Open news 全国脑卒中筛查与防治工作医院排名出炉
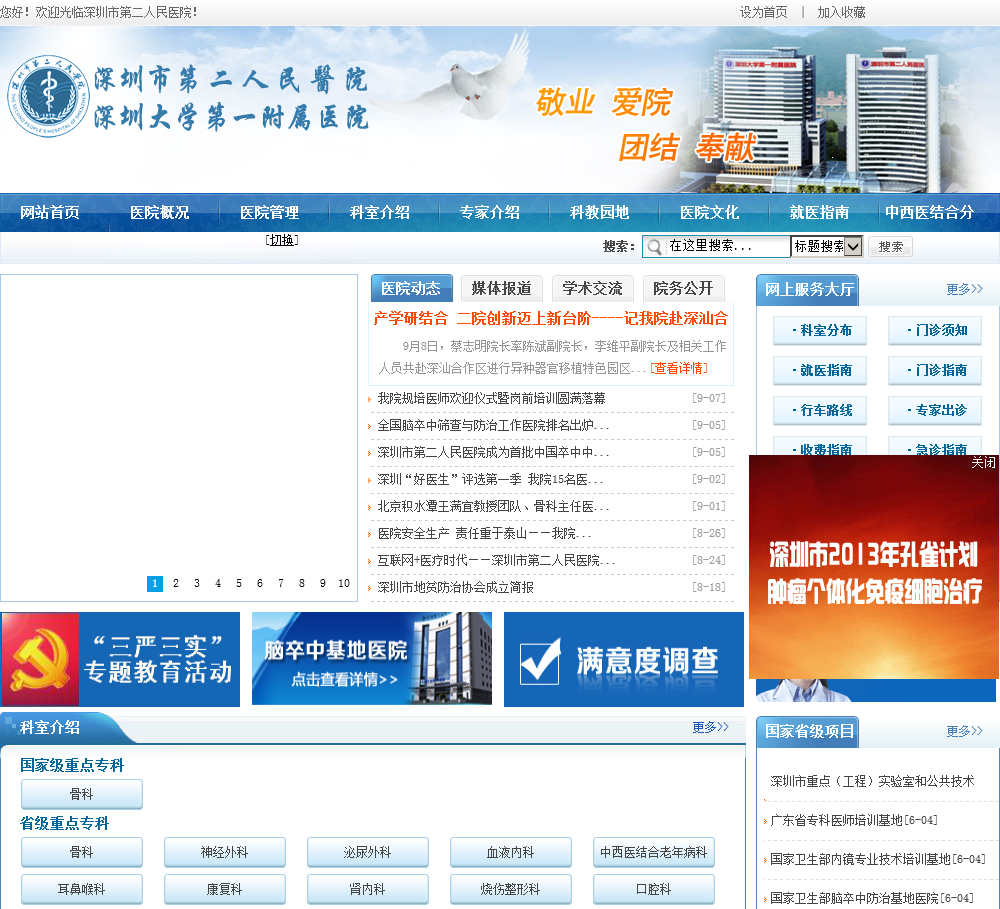This screenshot has width=1000, height=909. point(493,425)
